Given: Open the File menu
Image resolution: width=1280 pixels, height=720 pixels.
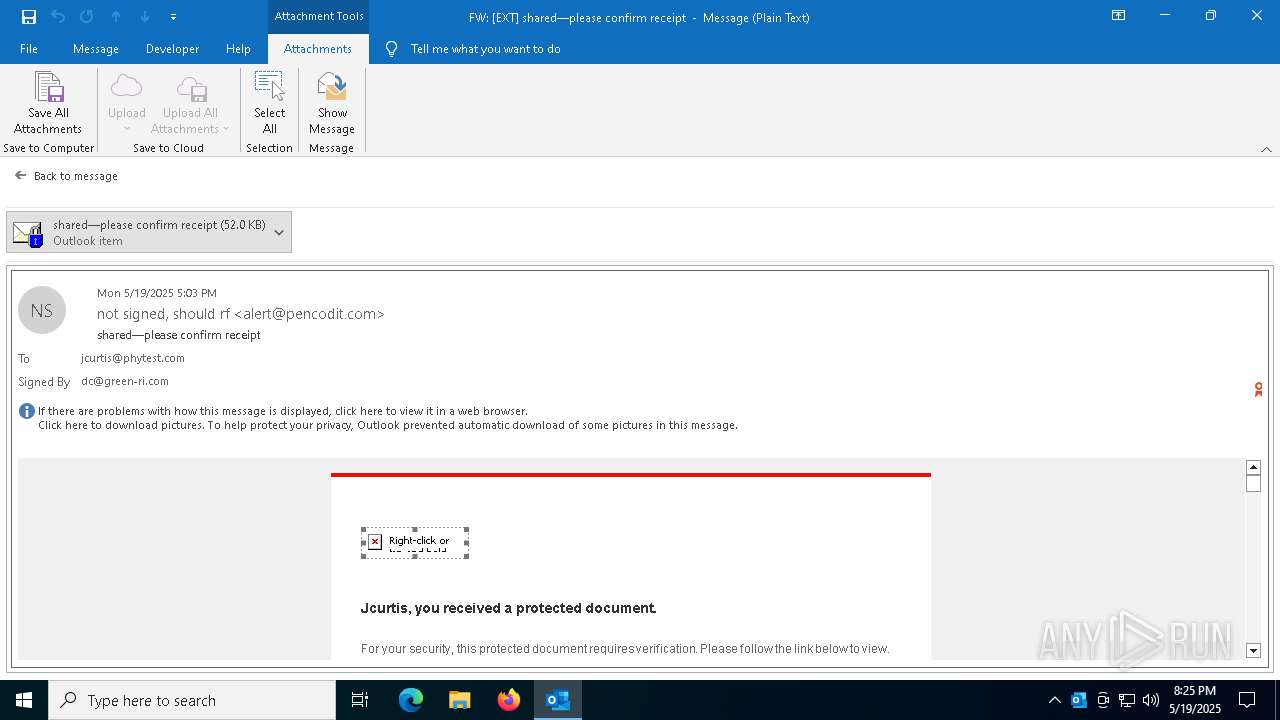Looking at the screenshot, I should [x=29, y=49].
